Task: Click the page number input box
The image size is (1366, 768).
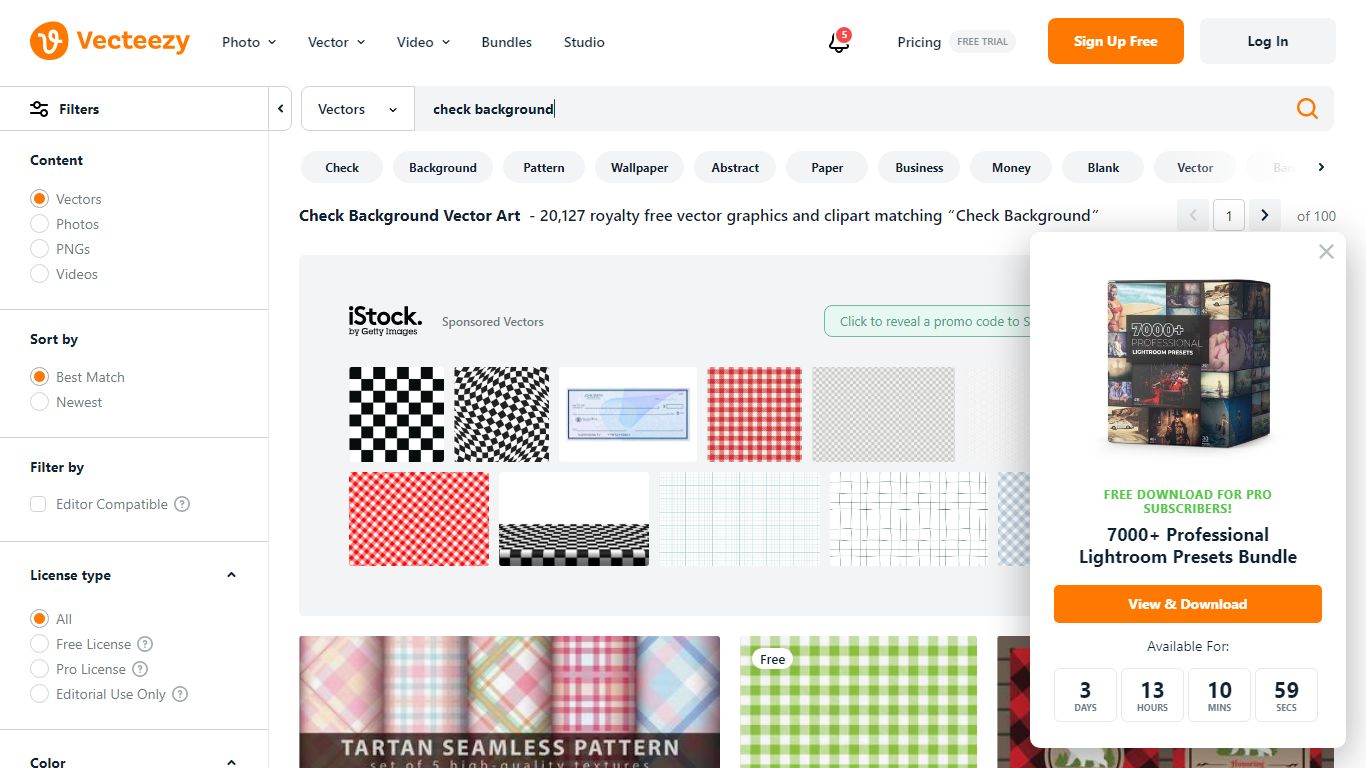Action: tap(1229, 215)
